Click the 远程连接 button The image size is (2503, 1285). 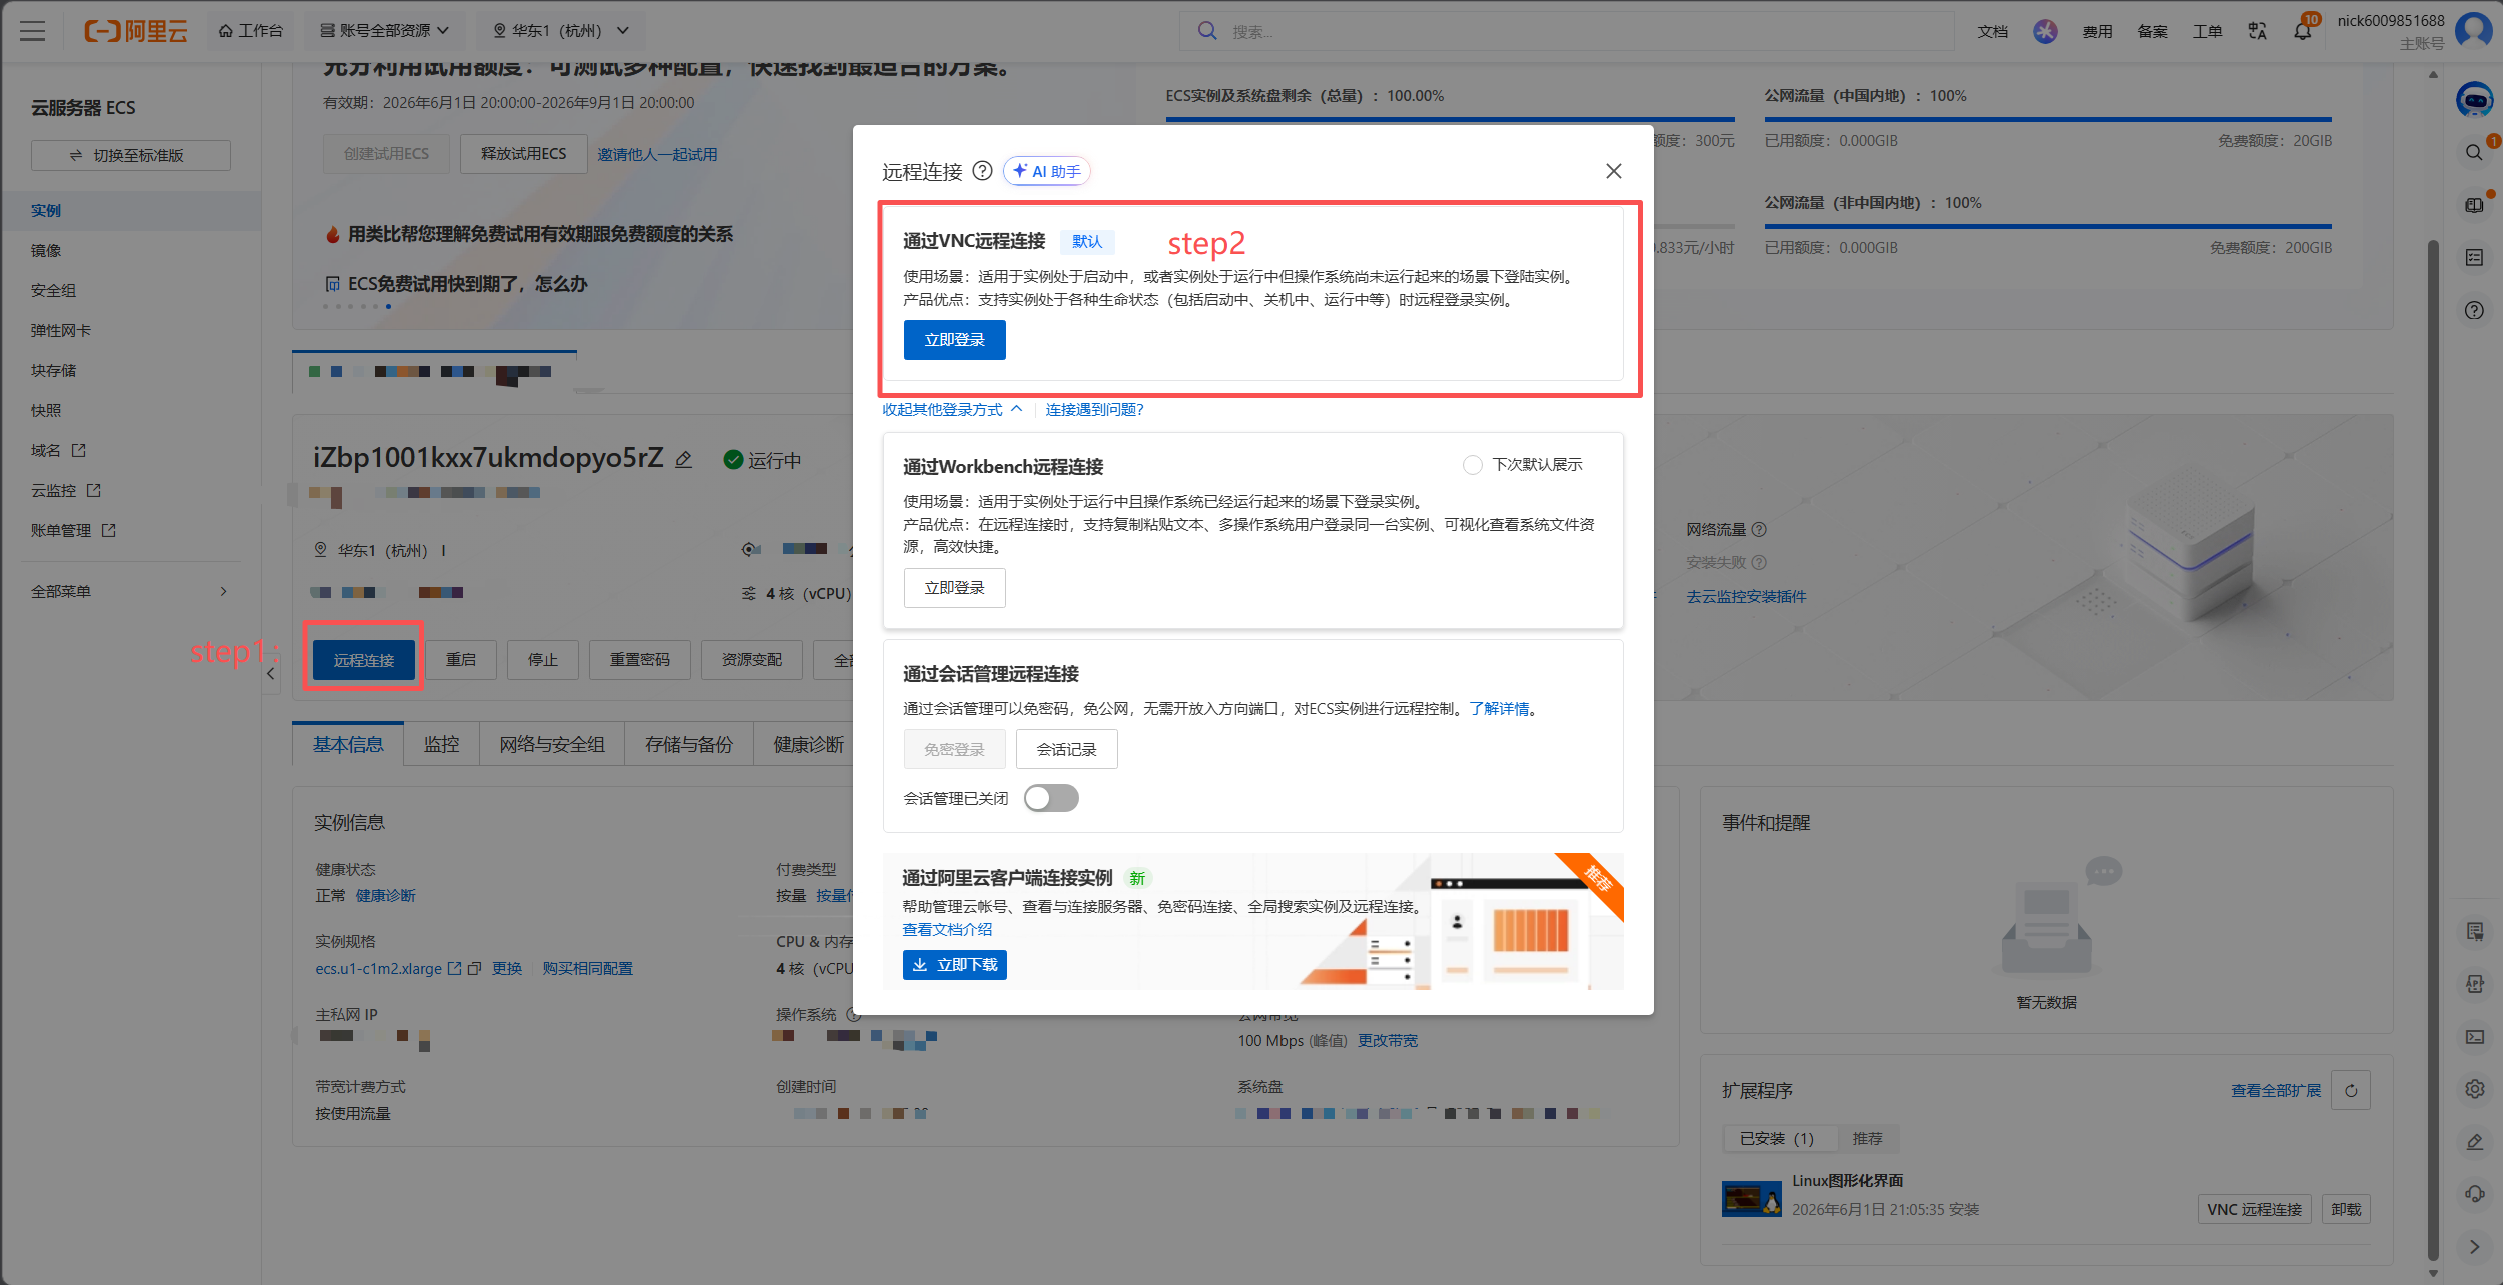[364, 660]
